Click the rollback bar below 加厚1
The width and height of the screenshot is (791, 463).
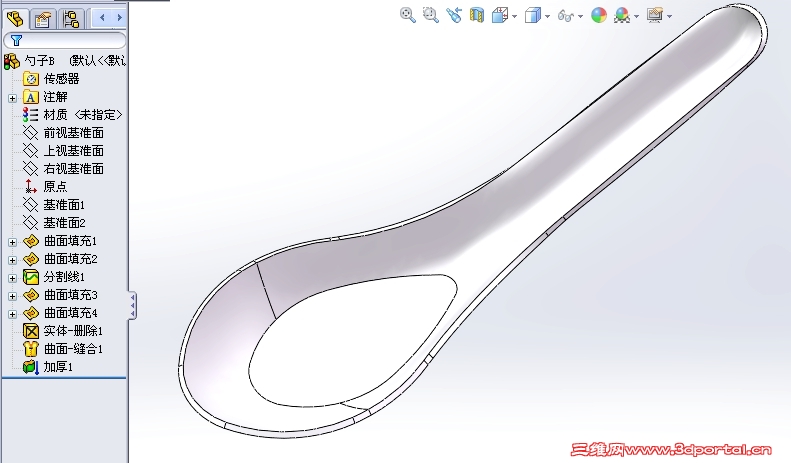(x=64, y=378)
